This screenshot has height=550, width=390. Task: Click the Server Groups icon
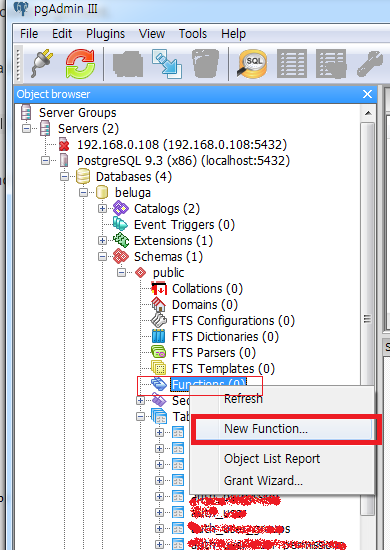[26, 113]
